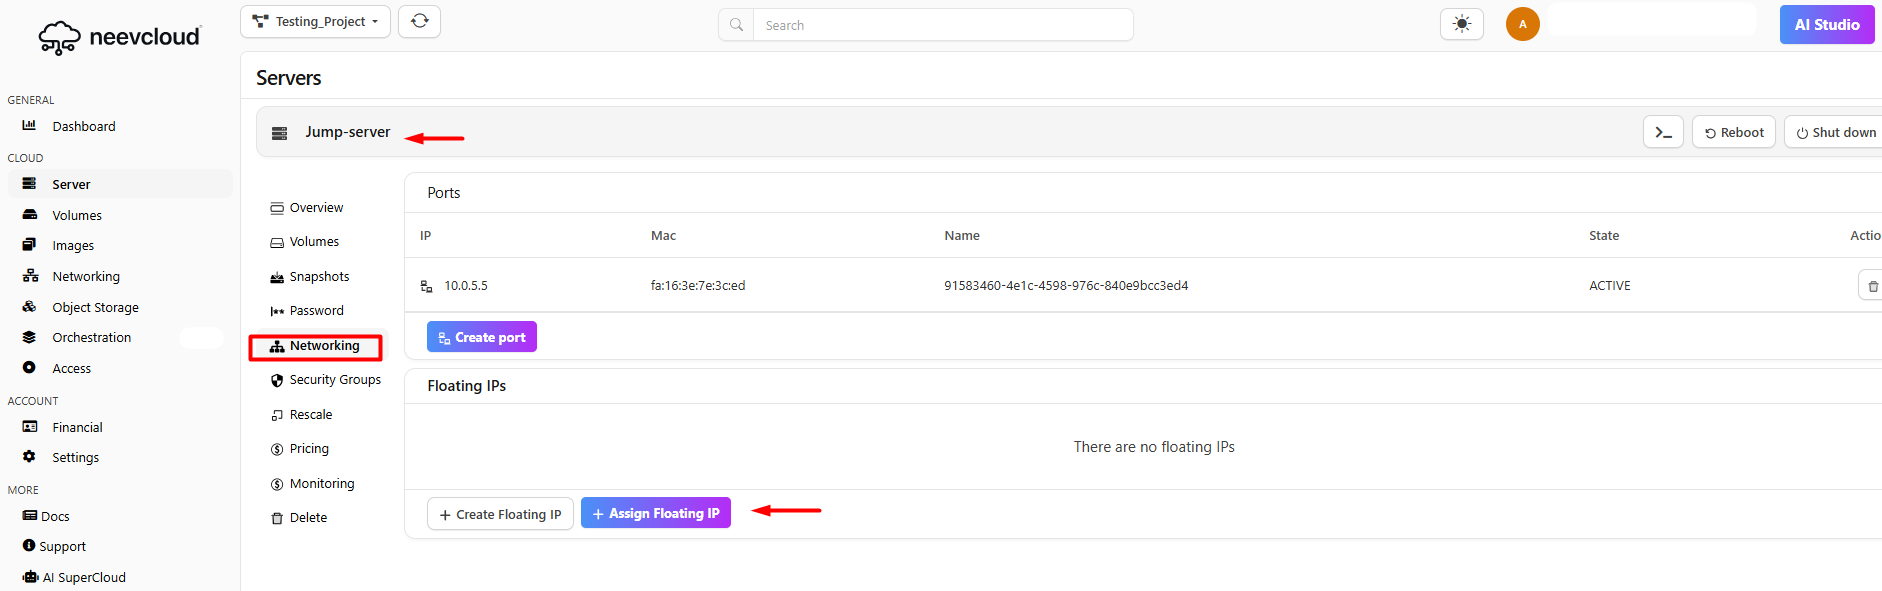Open the Docs link

click(55, 516)
